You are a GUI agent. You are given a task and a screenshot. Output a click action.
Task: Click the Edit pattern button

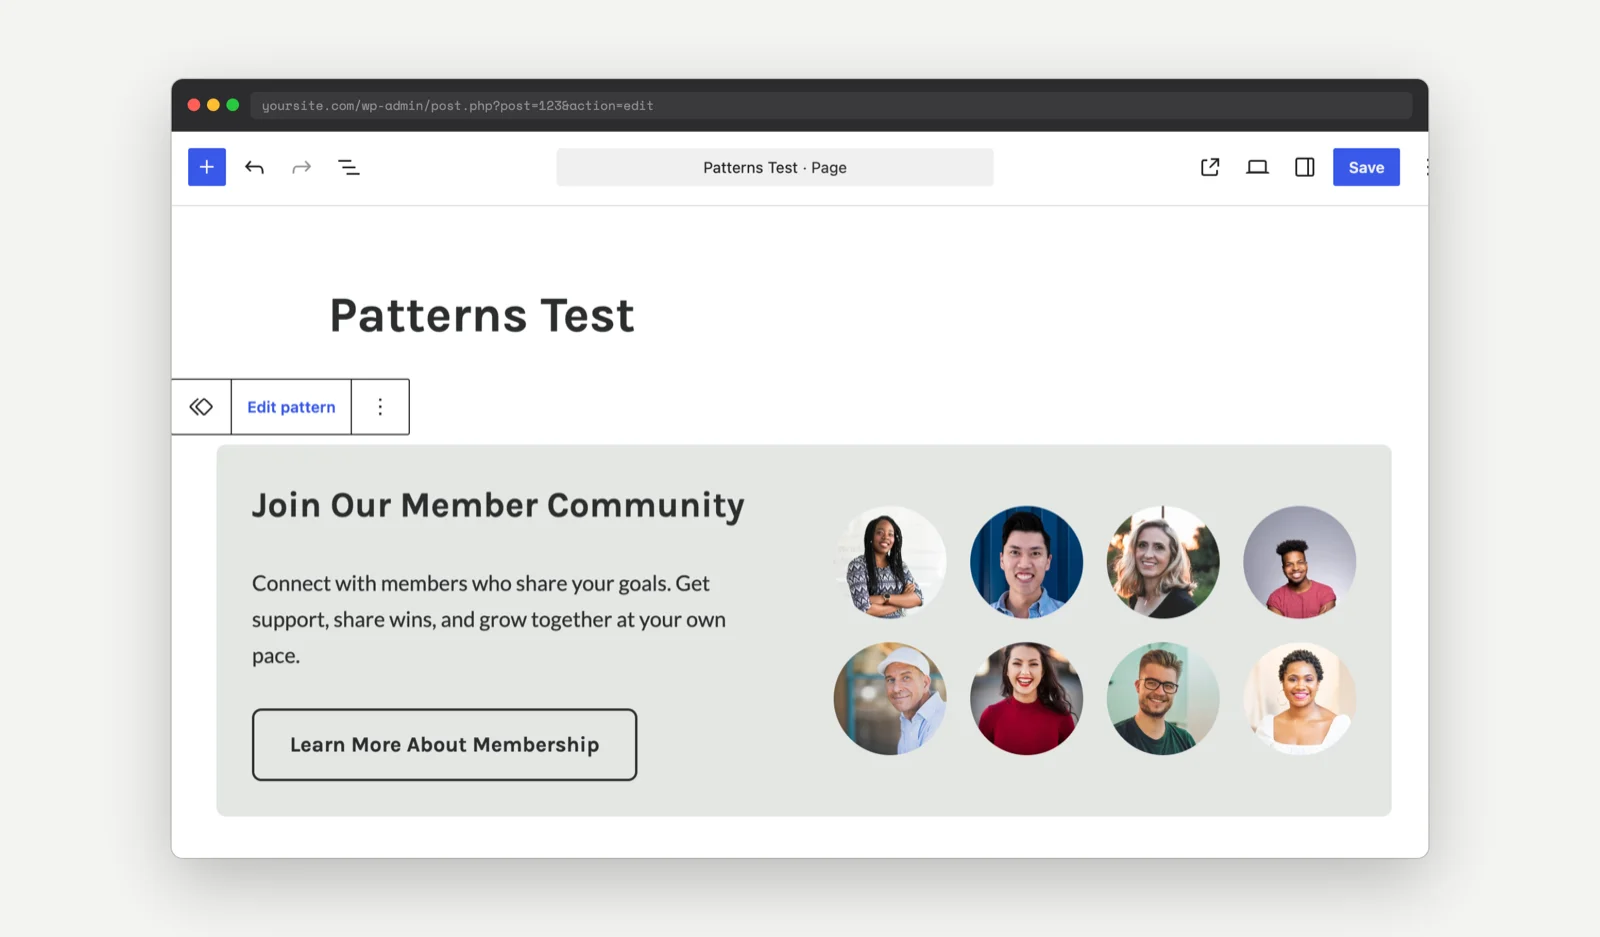[x=291, y=407]
